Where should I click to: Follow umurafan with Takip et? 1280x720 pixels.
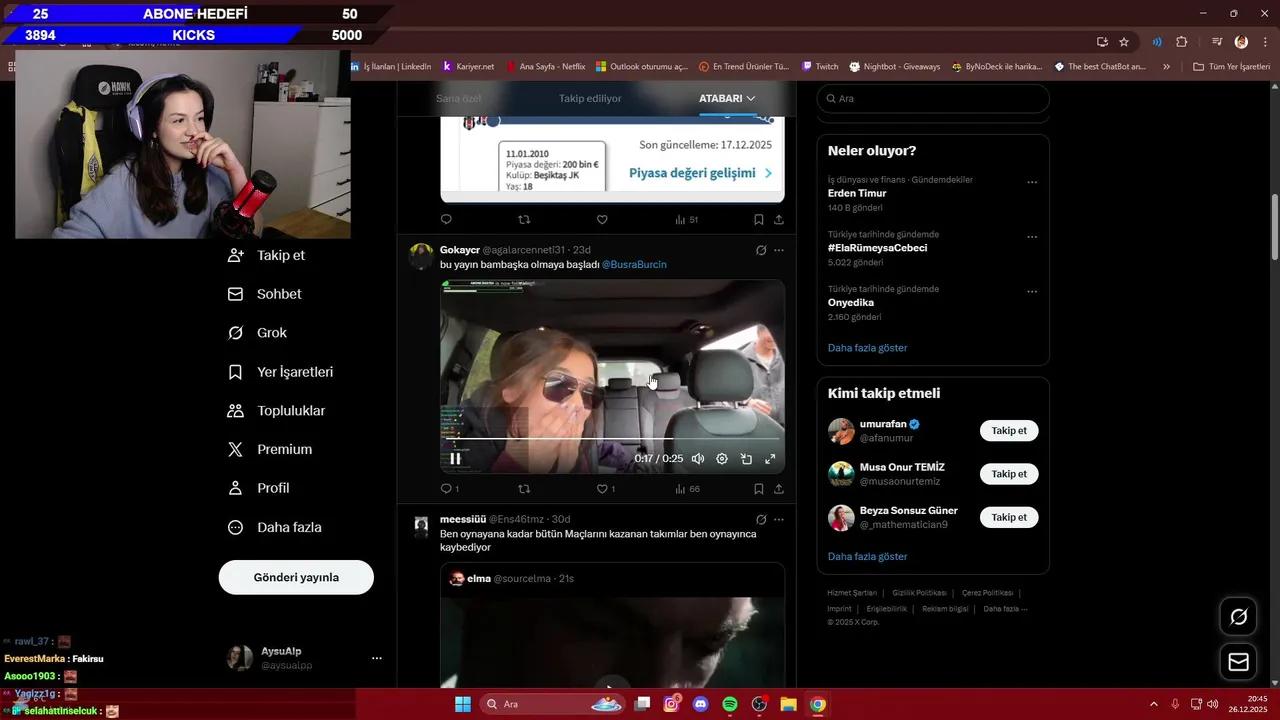[1009, 431]
